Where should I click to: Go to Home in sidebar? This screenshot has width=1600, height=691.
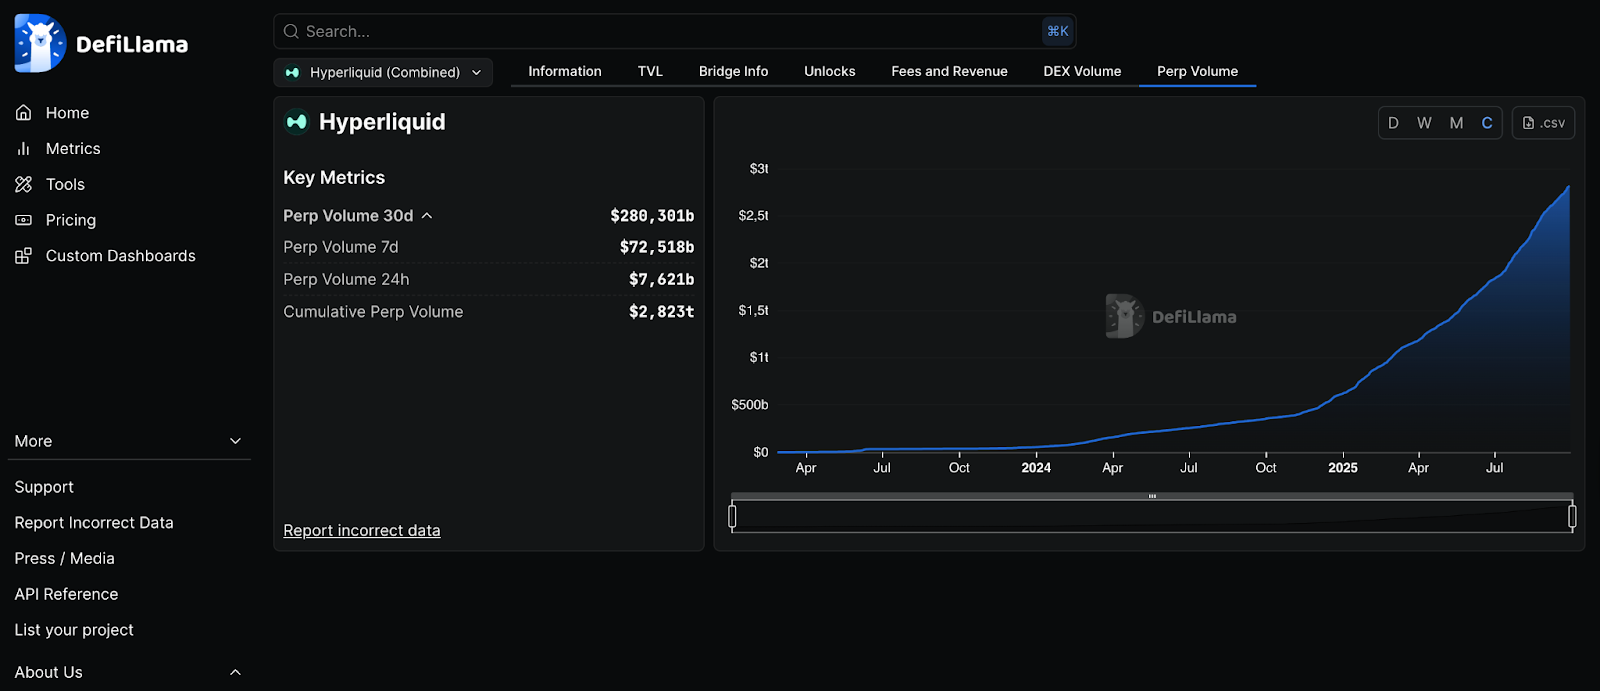coord(67,113)
